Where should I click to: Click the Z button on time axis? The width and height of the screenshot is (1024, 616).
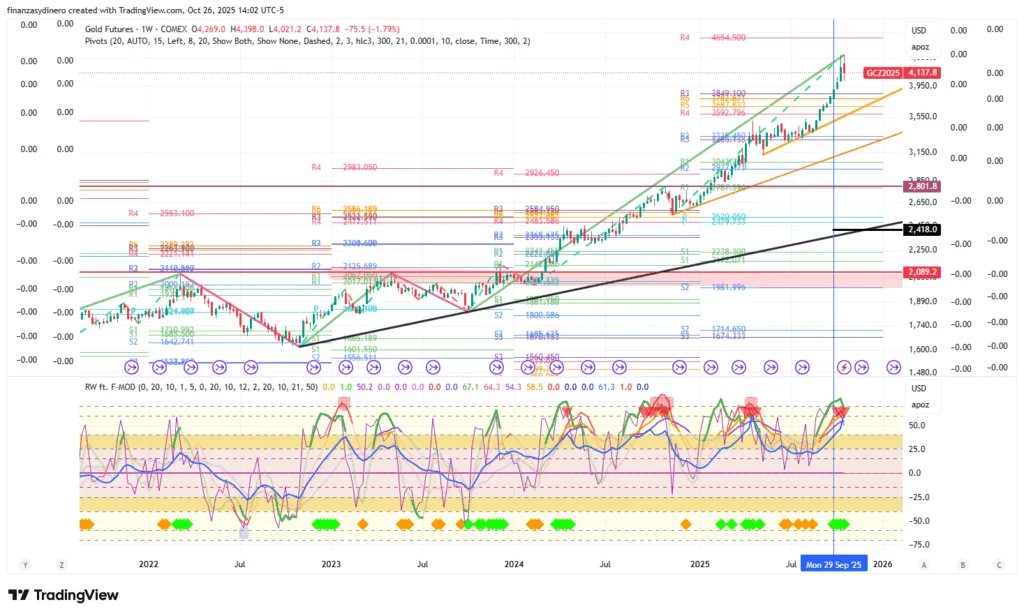coord(62,565)
